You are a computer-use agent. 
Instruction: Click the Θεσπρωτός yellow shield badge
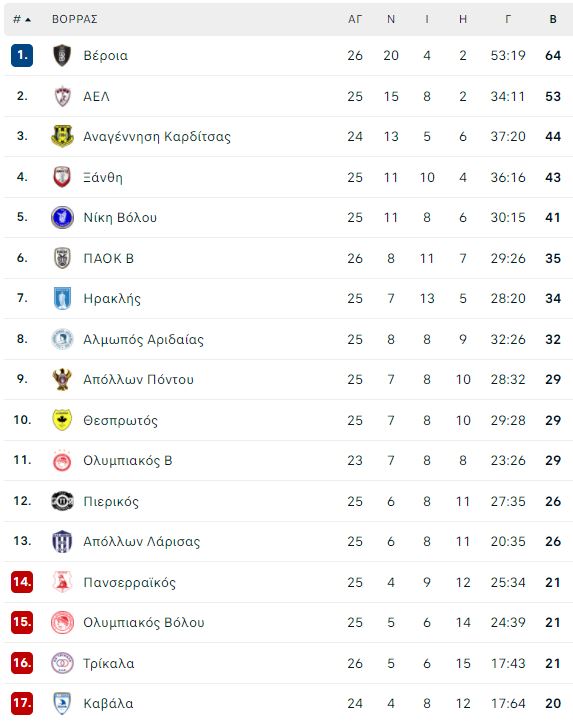point(62,420)
